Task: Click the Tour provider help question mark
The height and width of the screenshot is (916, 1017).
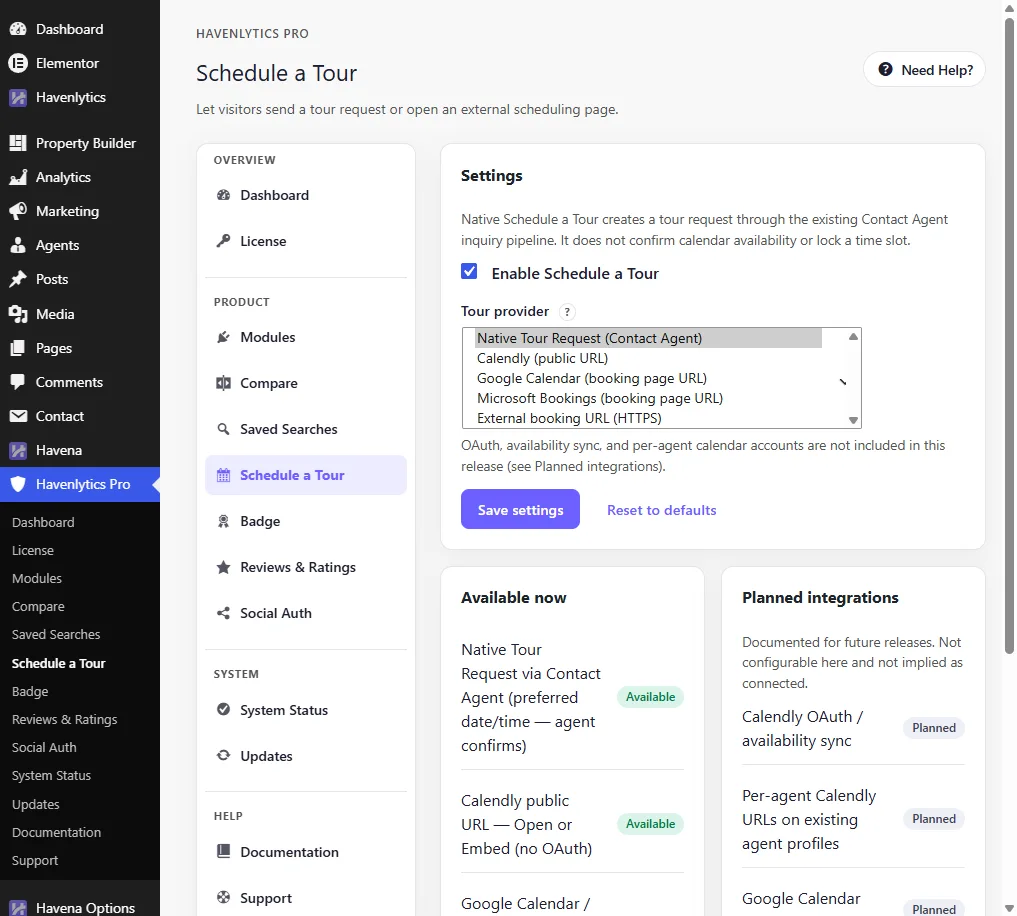Action: pos(567,312)
